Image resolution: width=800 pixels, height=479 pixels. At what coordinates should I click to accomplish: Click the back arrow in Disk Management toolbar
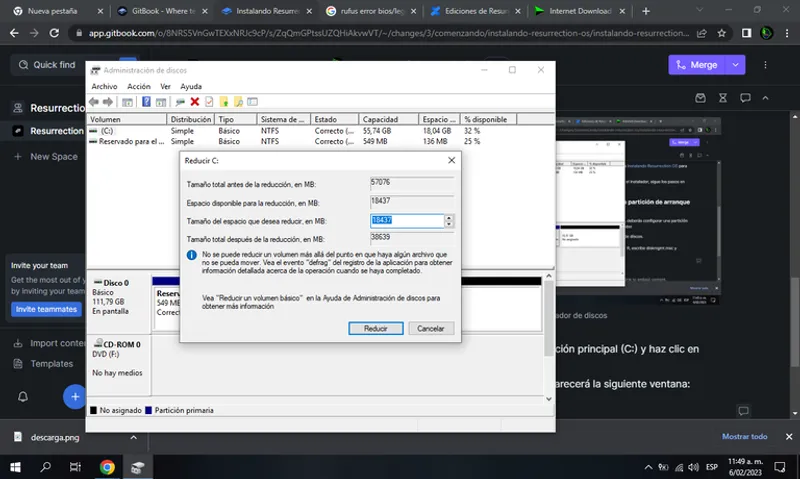point(96,102)
